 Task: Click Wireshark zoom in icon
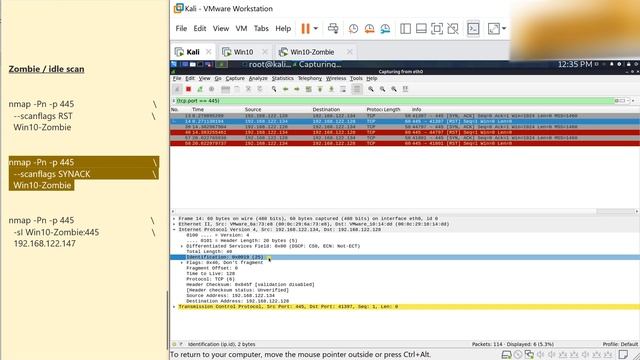[x=371, y=89]
